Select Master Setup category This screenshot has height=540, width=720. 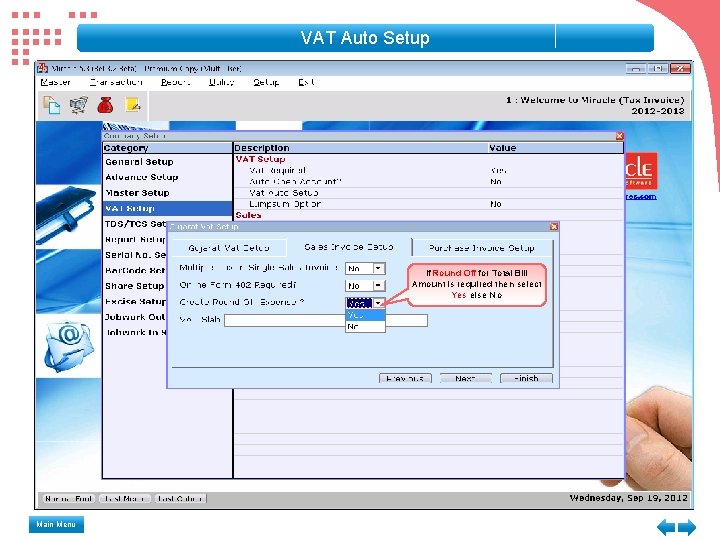coord(168,193)
